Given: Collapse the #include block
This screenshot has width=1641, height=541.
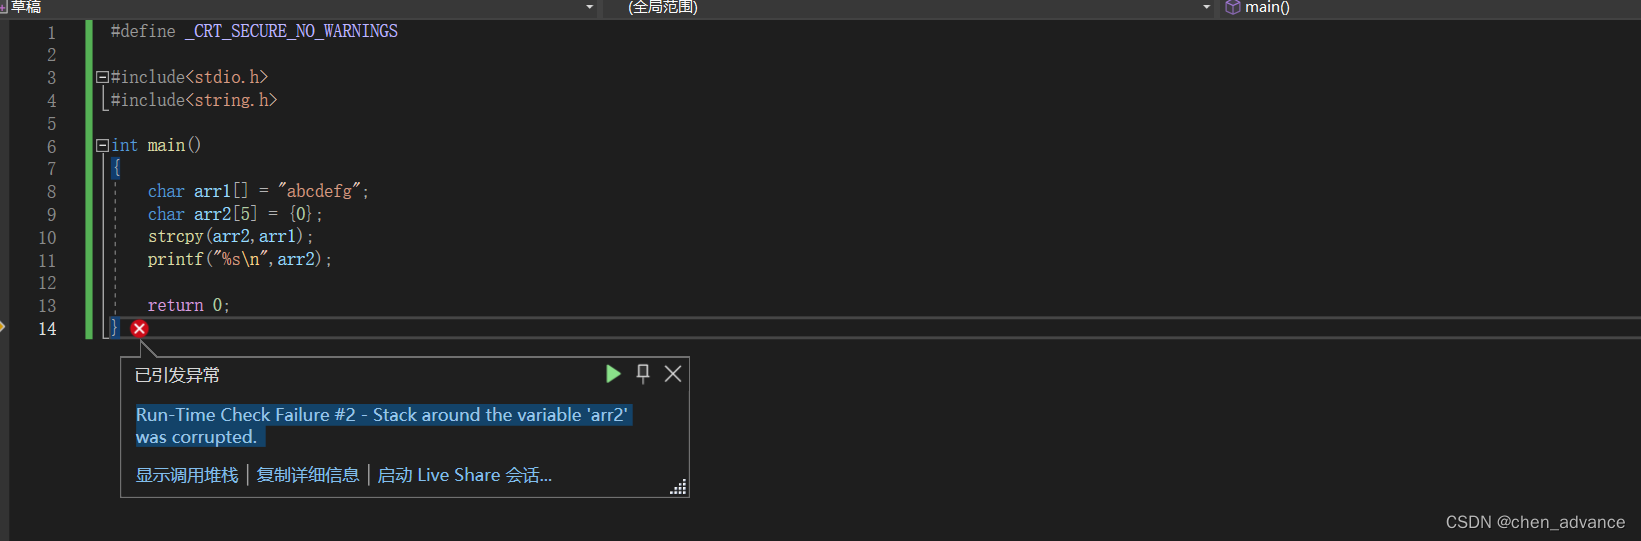Looking at the screenshot, I should click(102, 77).
